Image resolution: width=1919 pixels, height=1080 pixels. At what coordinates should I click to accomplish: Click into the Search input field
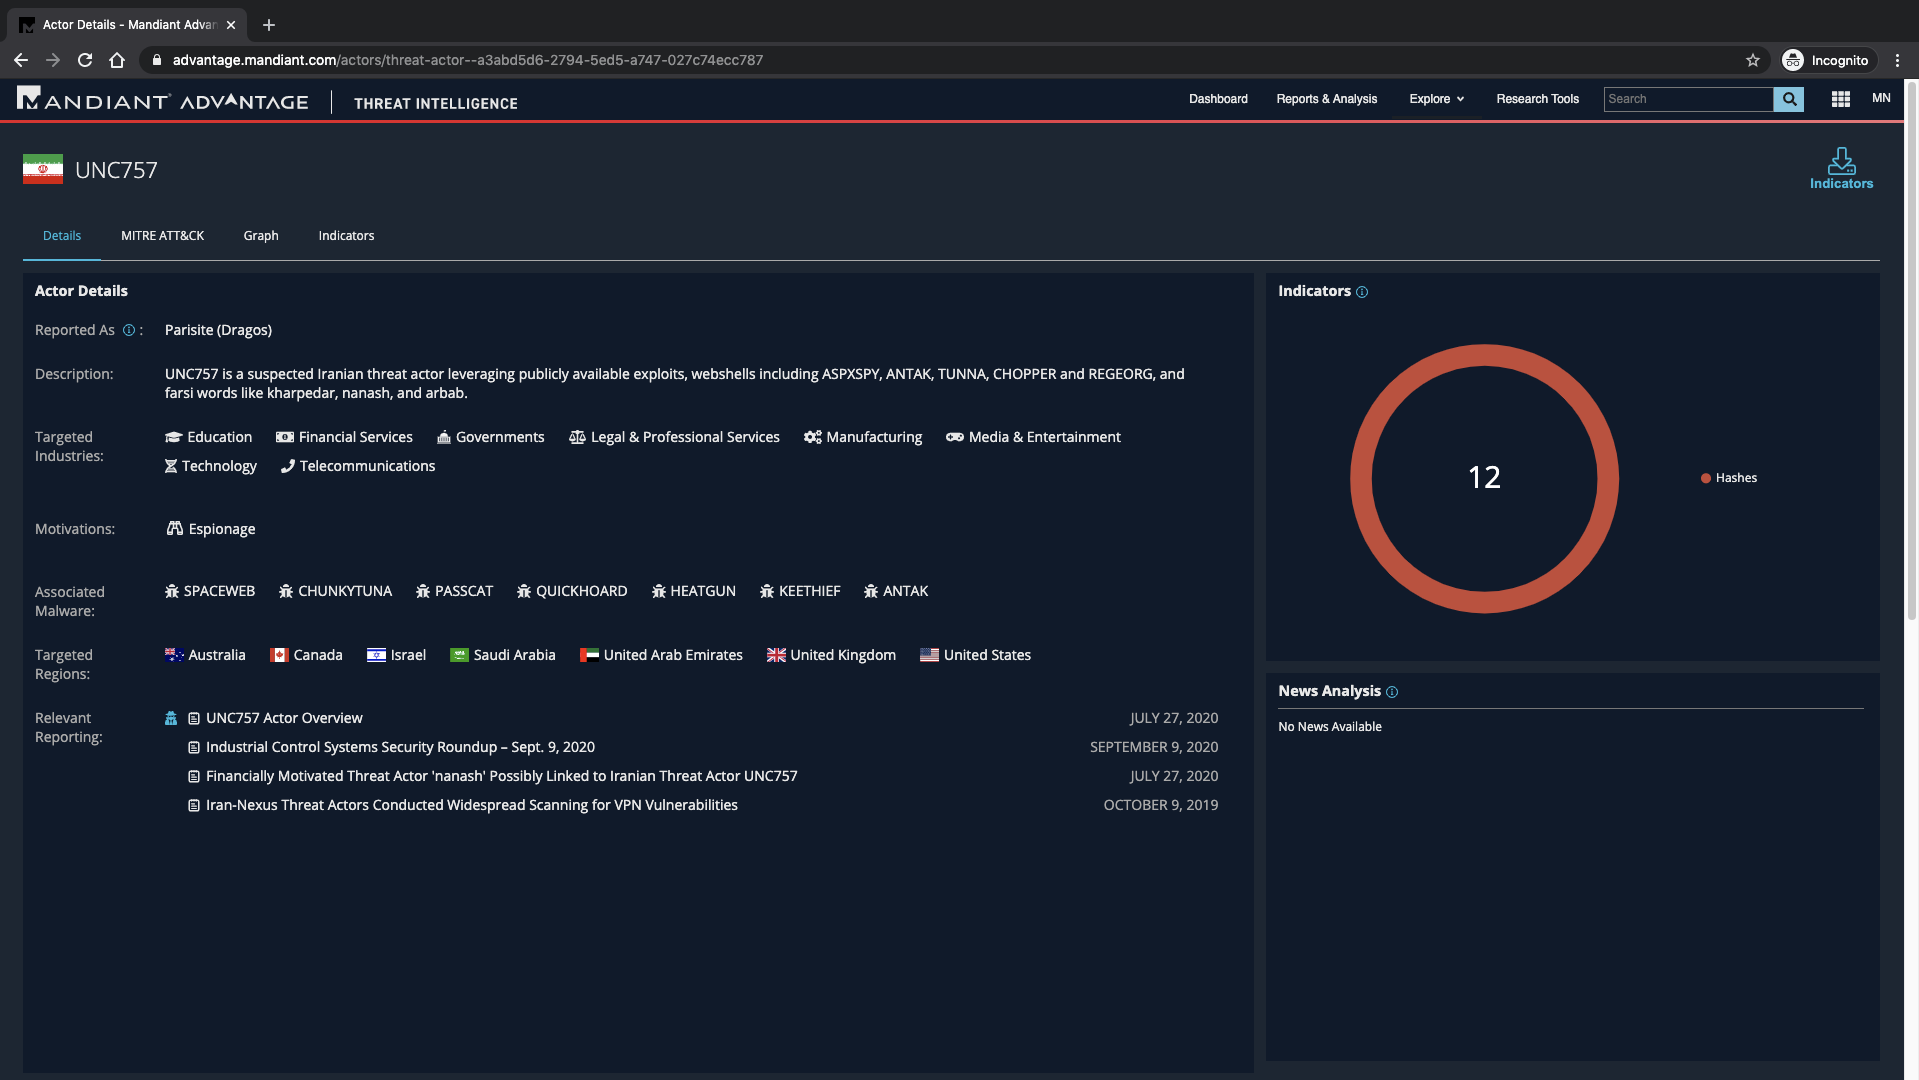click(1687, 99)
